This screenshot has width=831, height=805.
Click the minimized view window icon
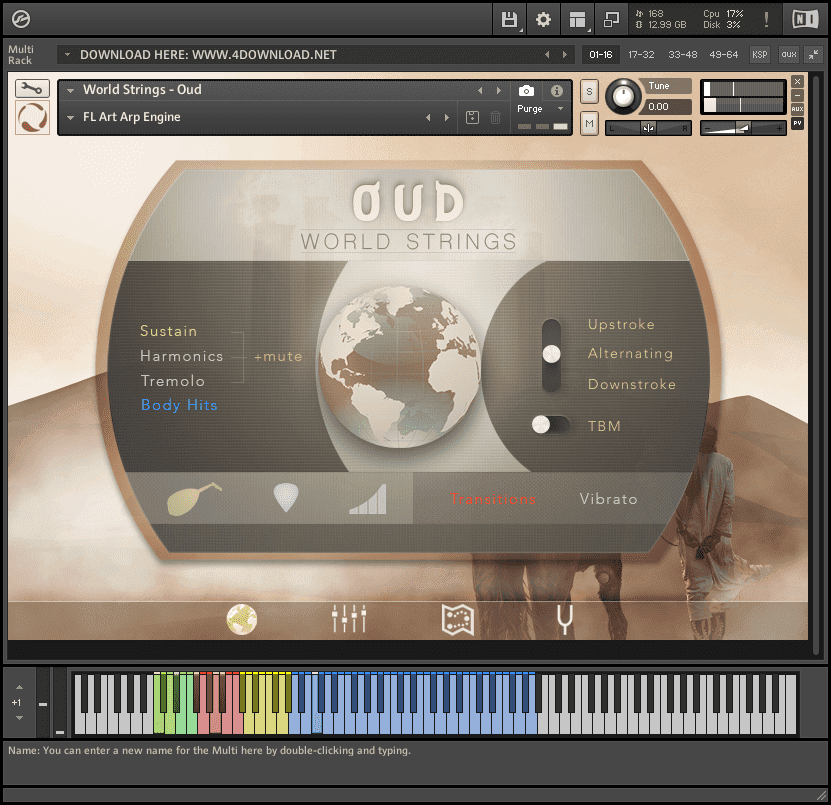[x=611, y=20]
